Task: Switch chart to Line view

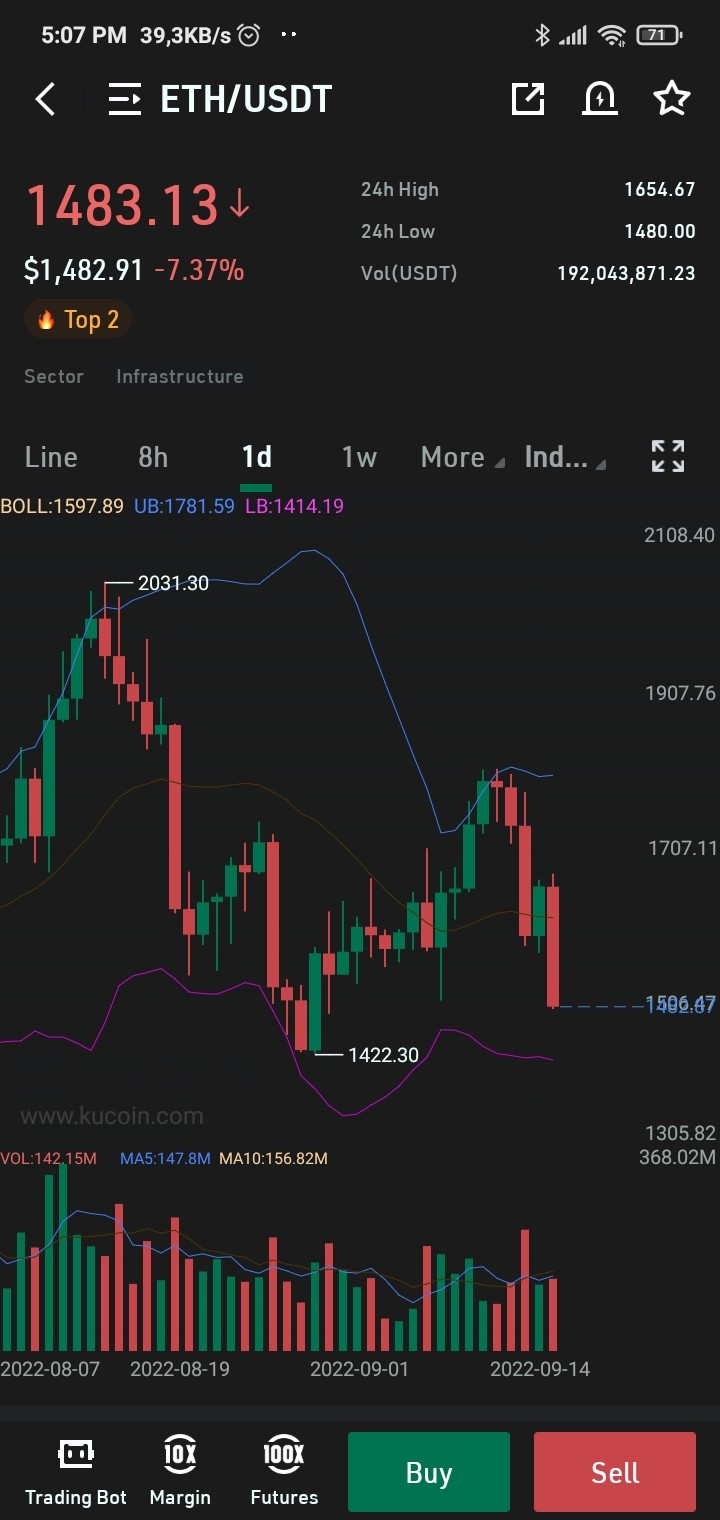Action: [51, 457]
